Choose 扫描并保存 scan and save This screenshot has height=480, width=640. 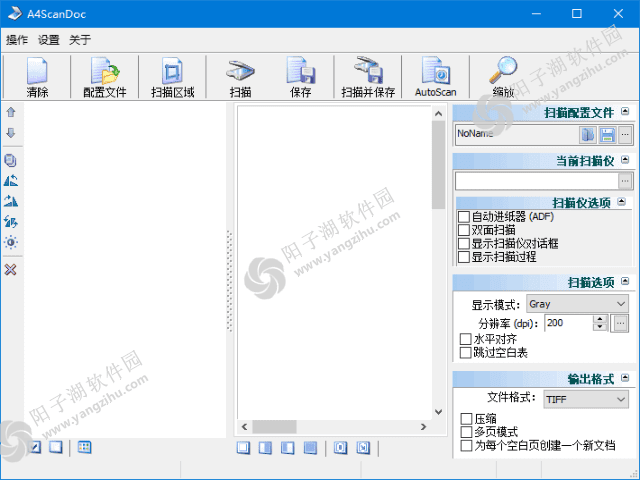368,77
